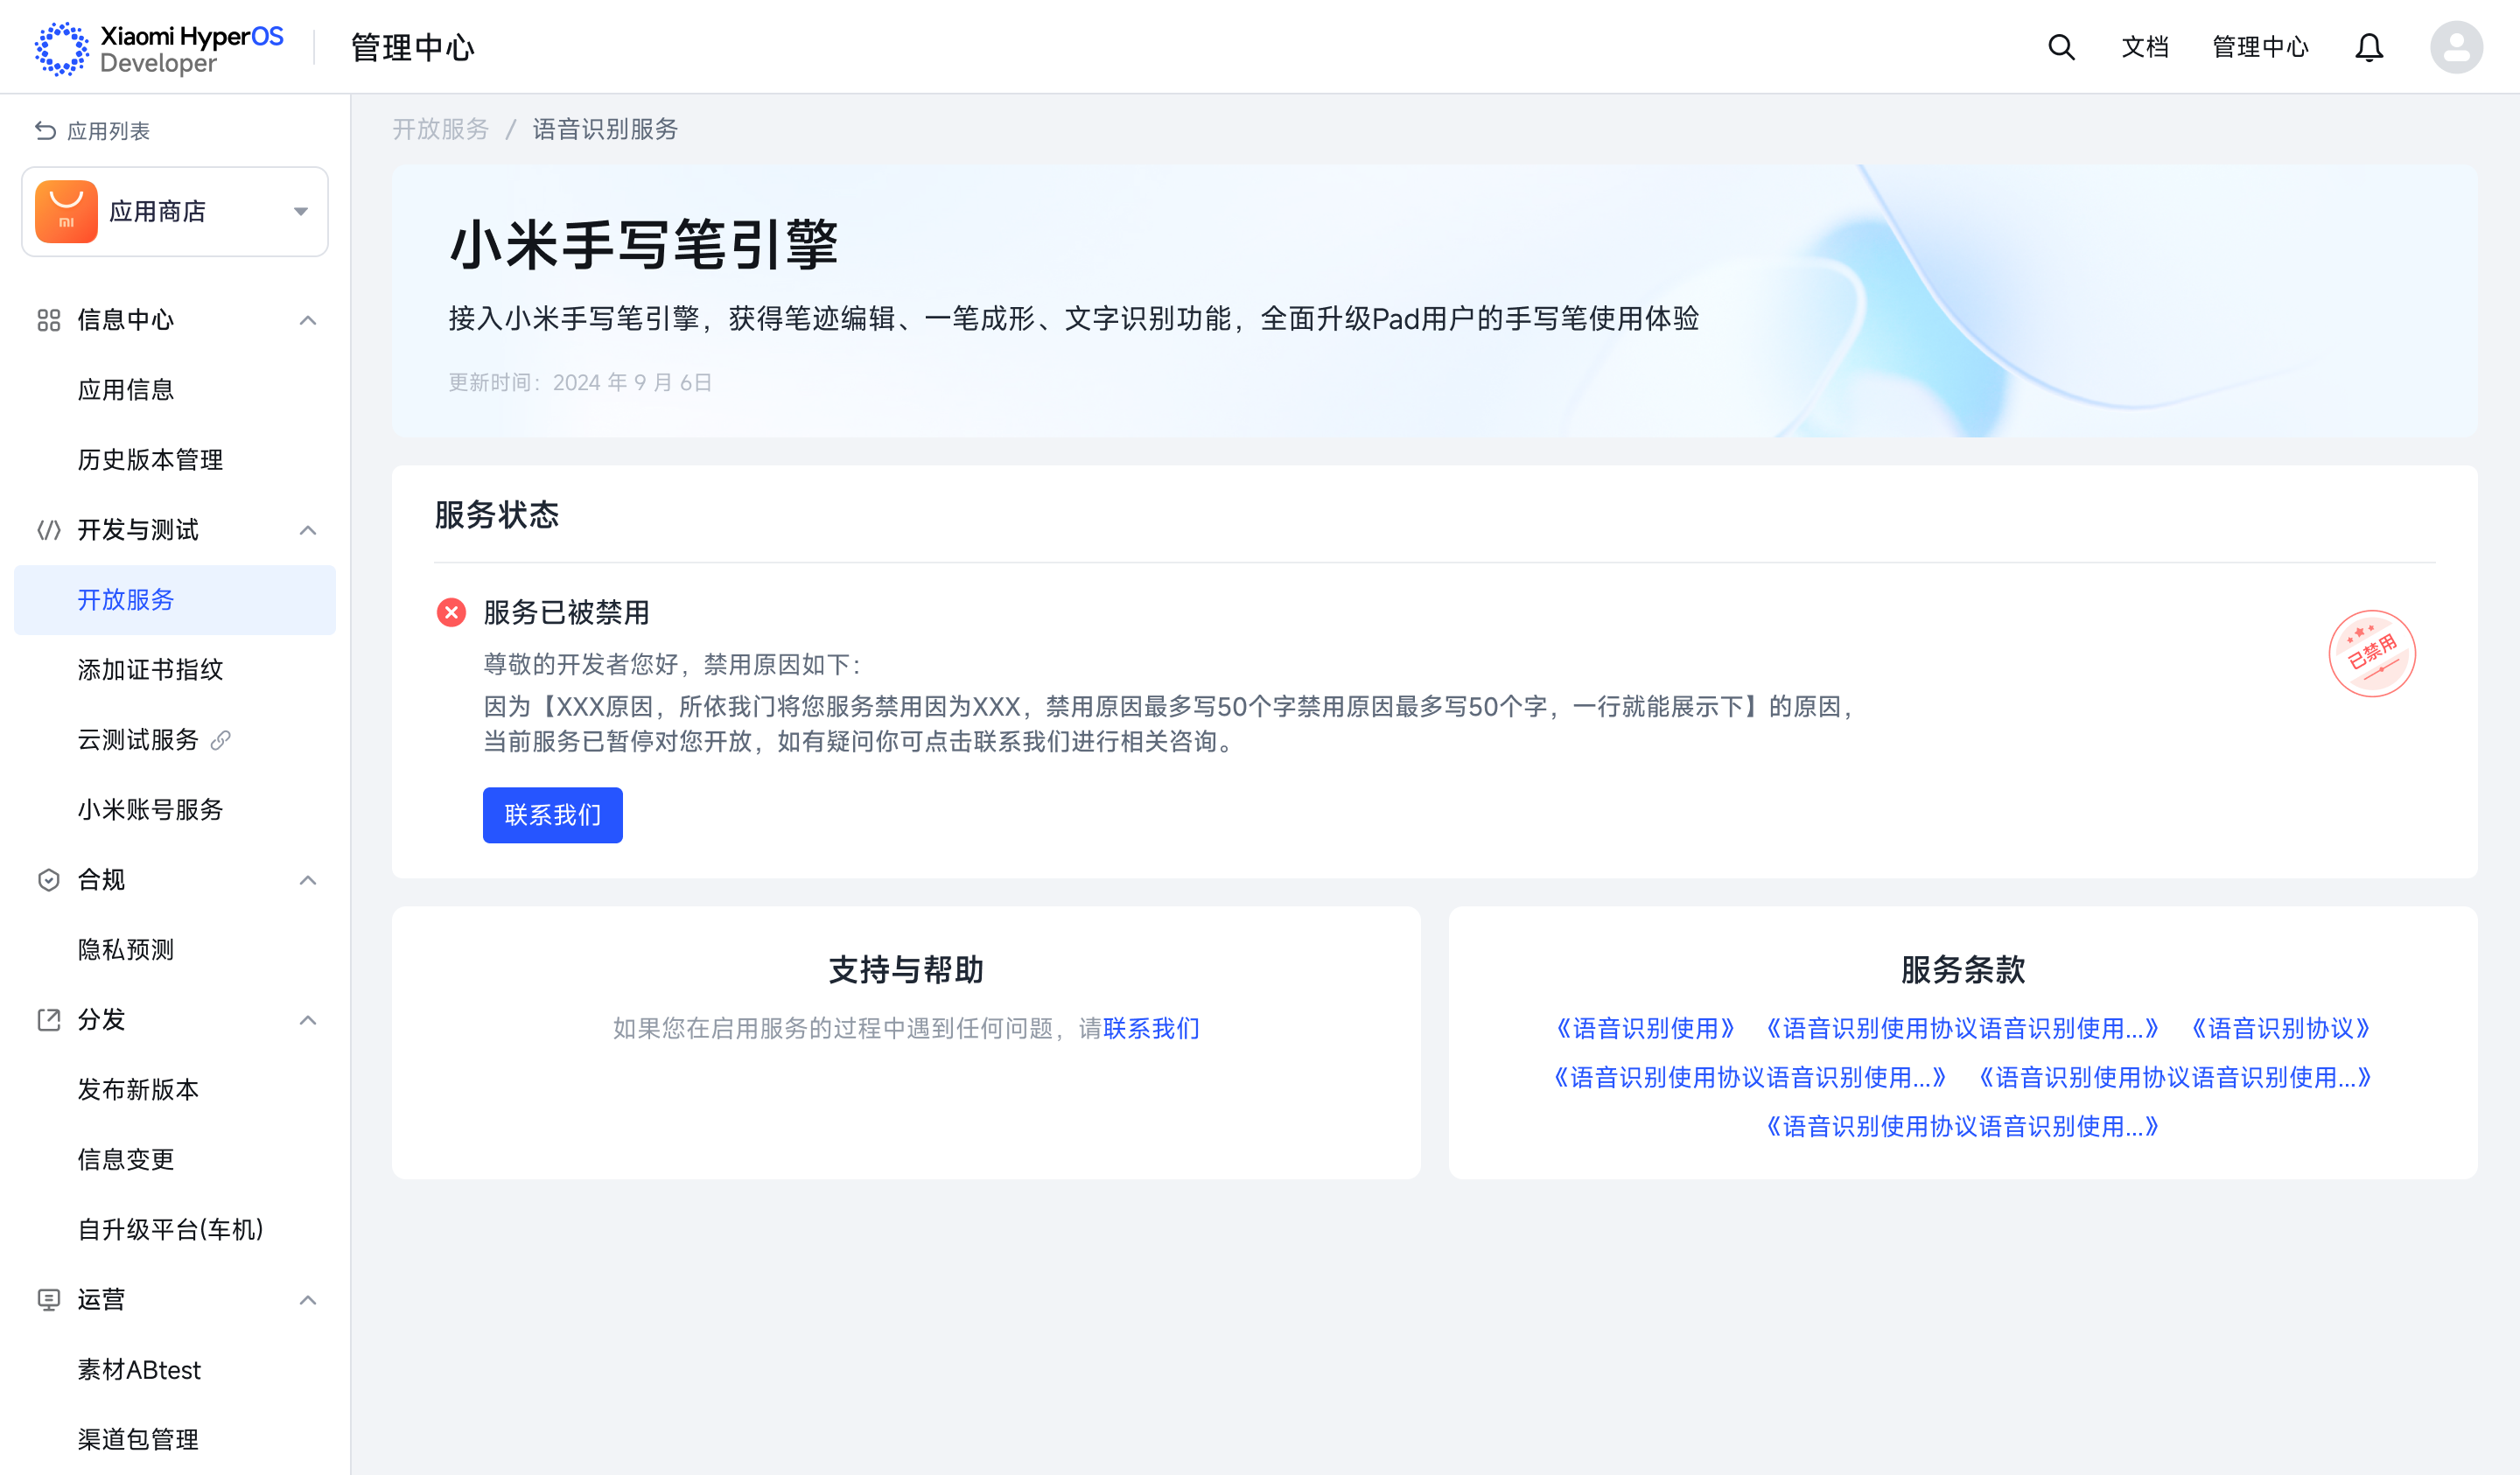Collapse the 信息中心 section chevron
Screen dimensions: 2520x1475
pos(308,320)
